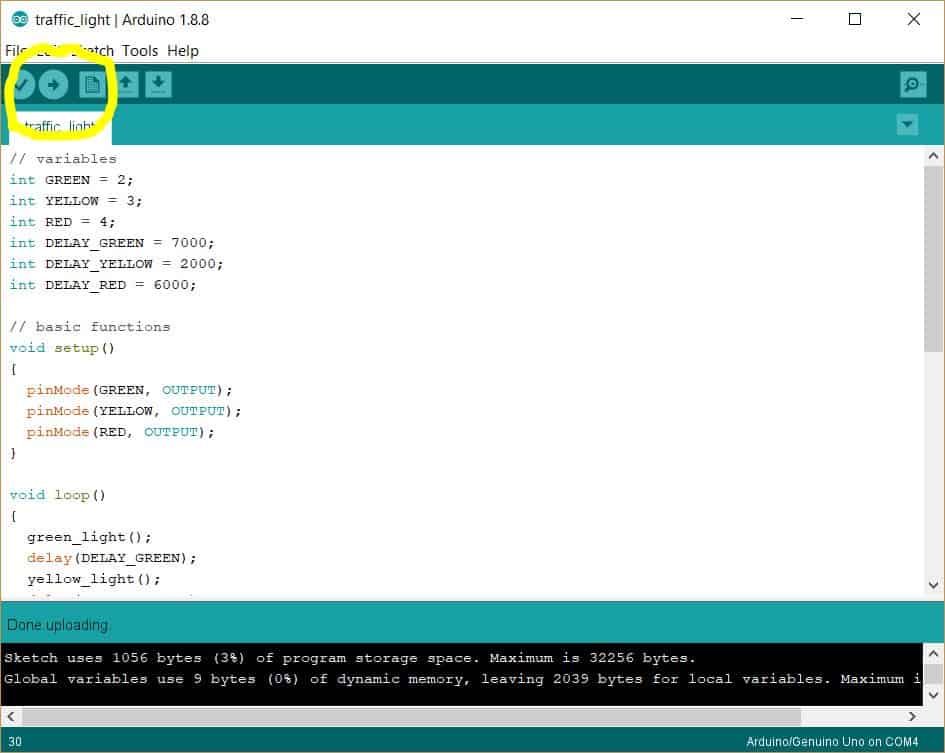Click the Upload arrow icon
Screen dimensions: 945x753
(x=55, y=84)
